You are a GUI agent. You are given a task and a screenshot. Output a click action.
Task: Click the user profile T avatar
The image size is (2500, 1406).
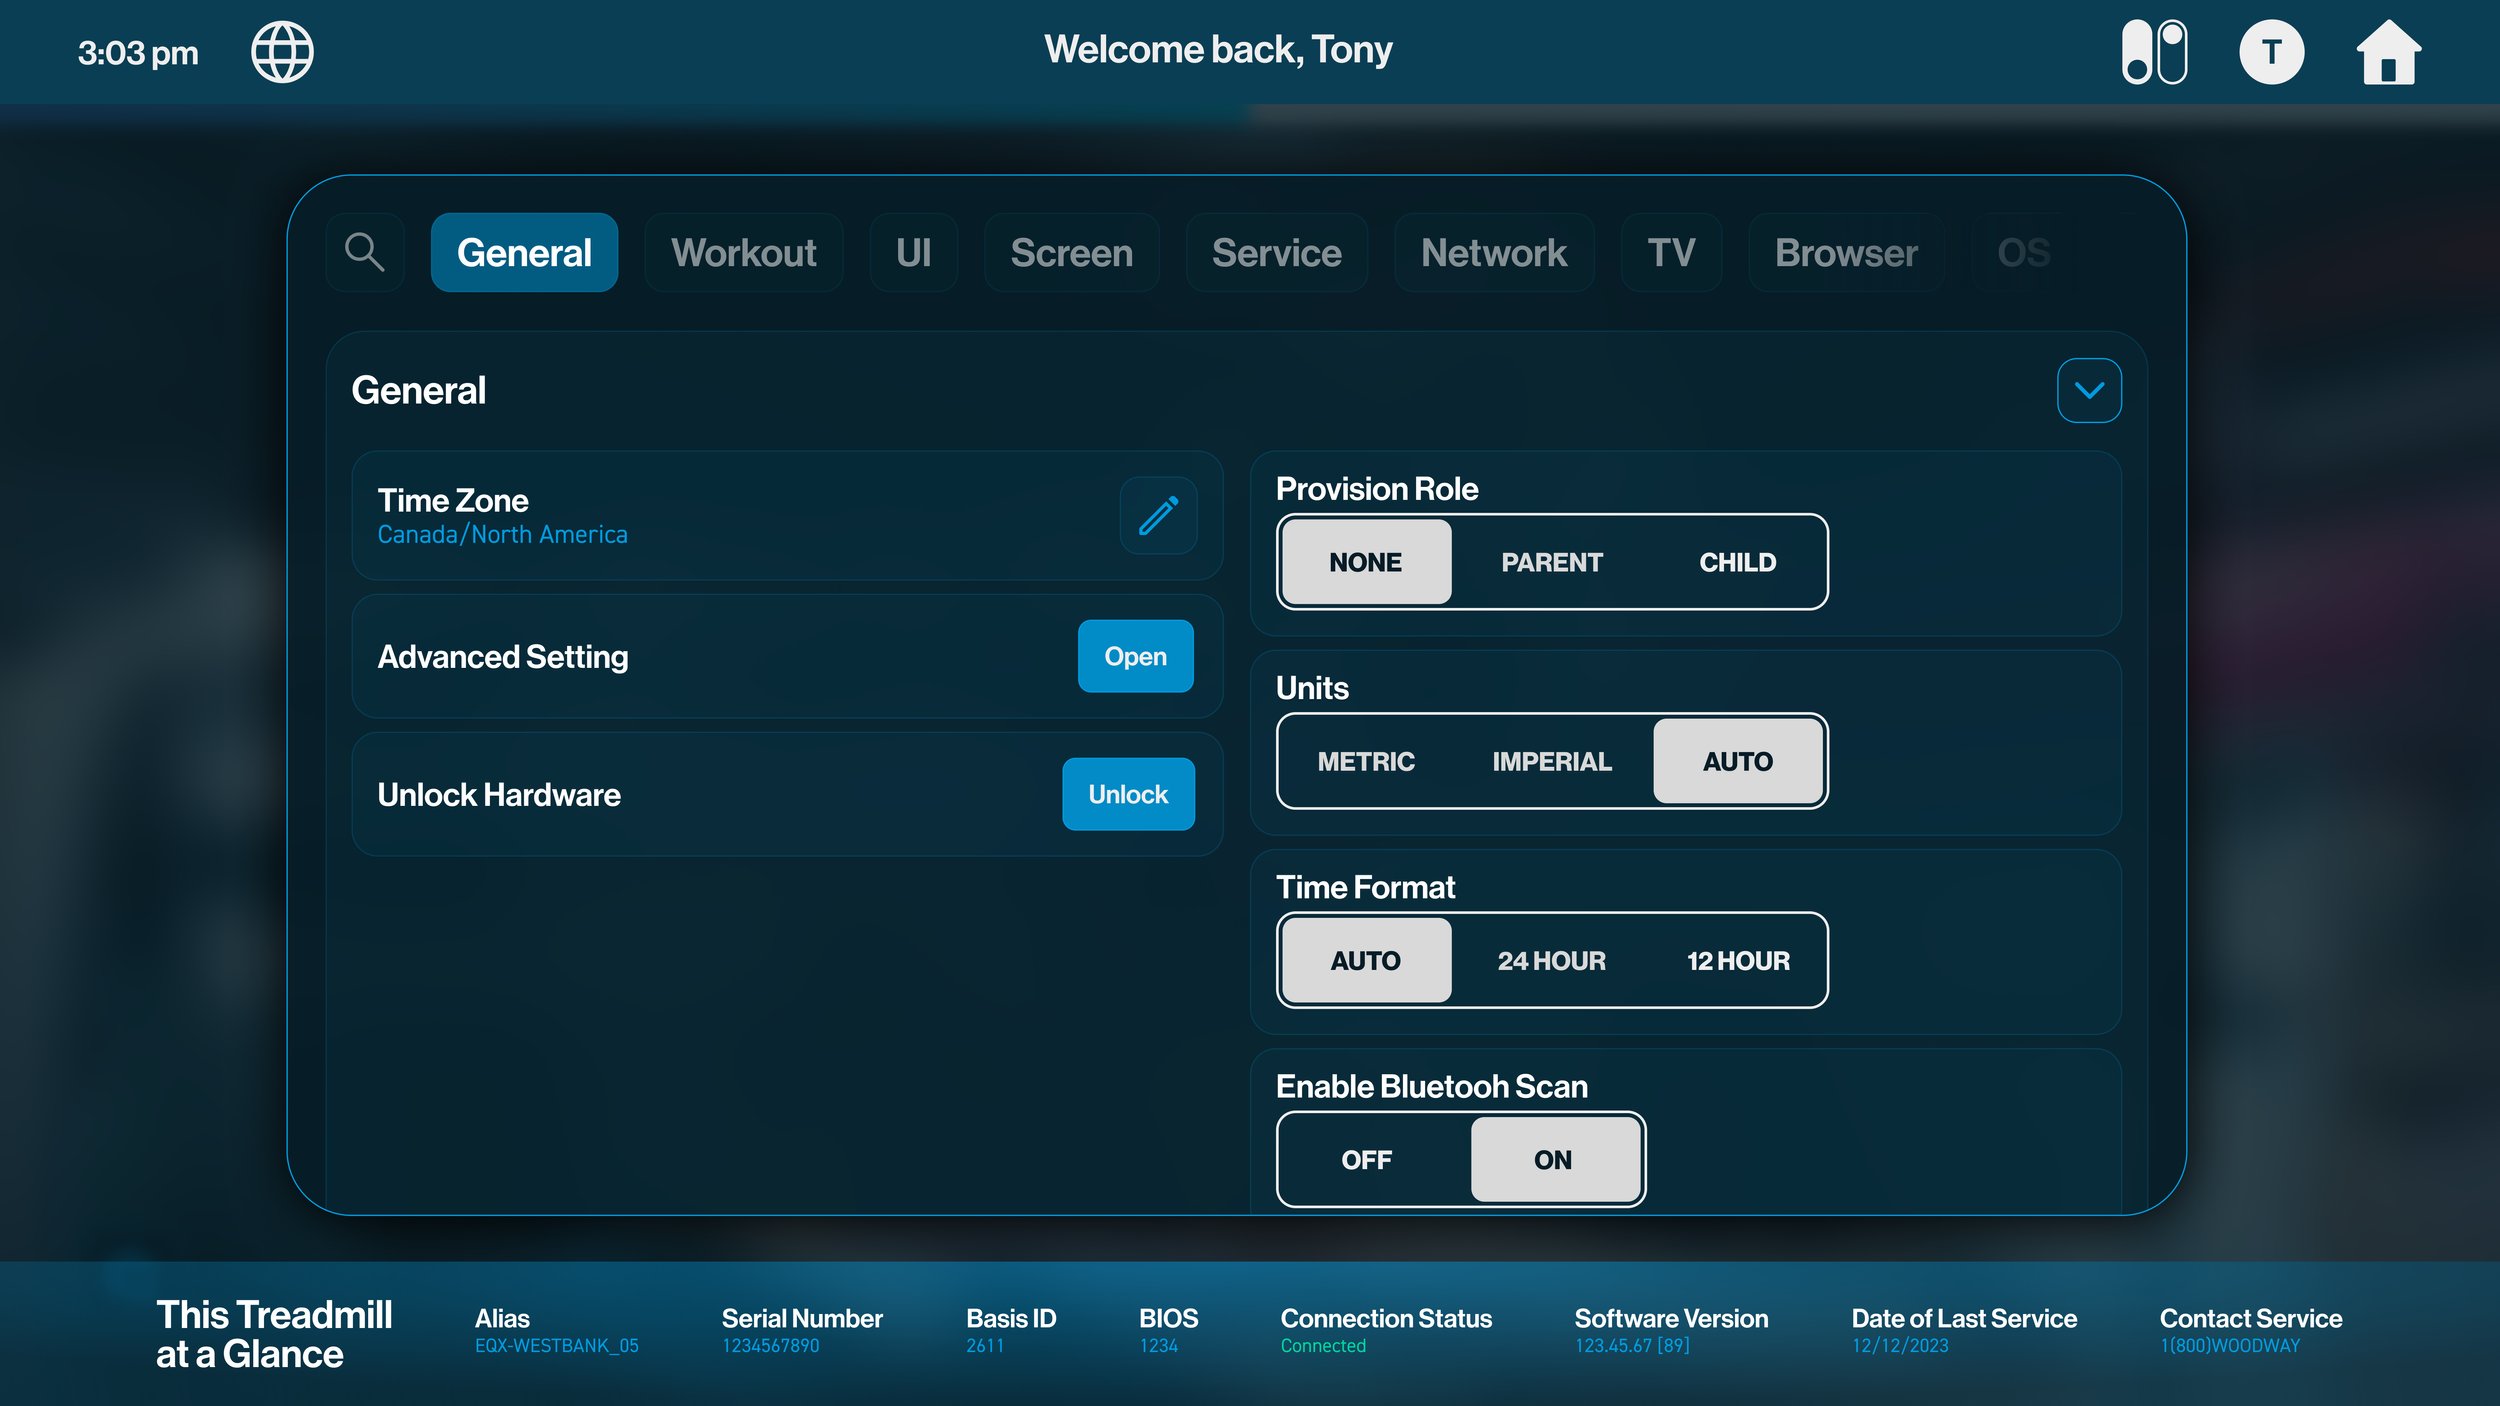pyautogui.click(x=2271, y=52)
